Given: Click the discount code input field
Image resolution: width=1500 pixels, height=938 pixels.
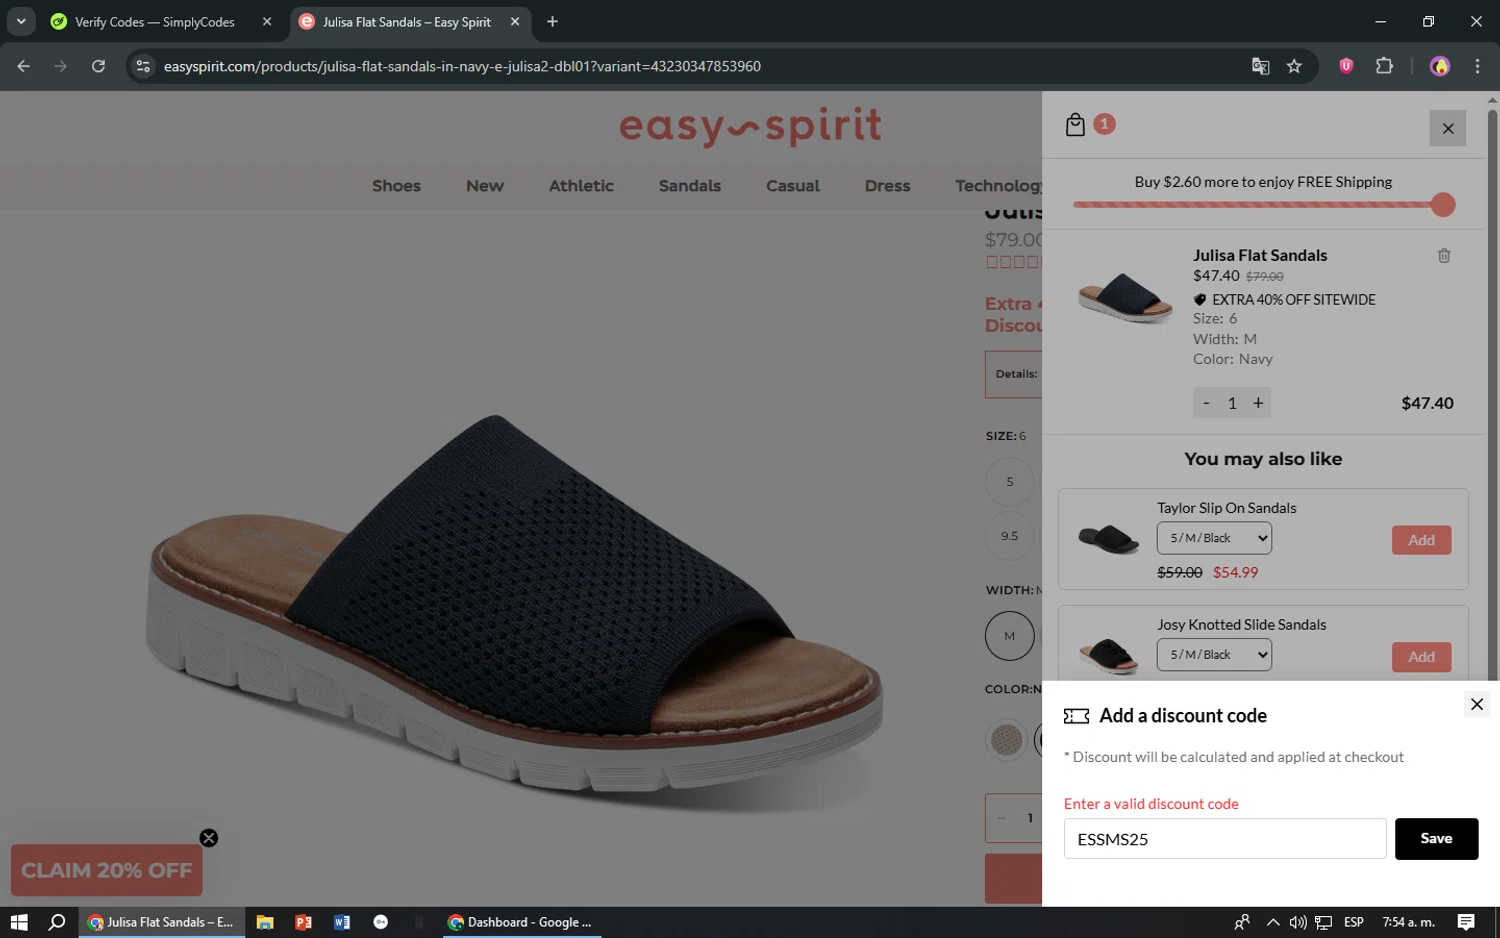Looking at the screenshot, I should [1224, 839].
